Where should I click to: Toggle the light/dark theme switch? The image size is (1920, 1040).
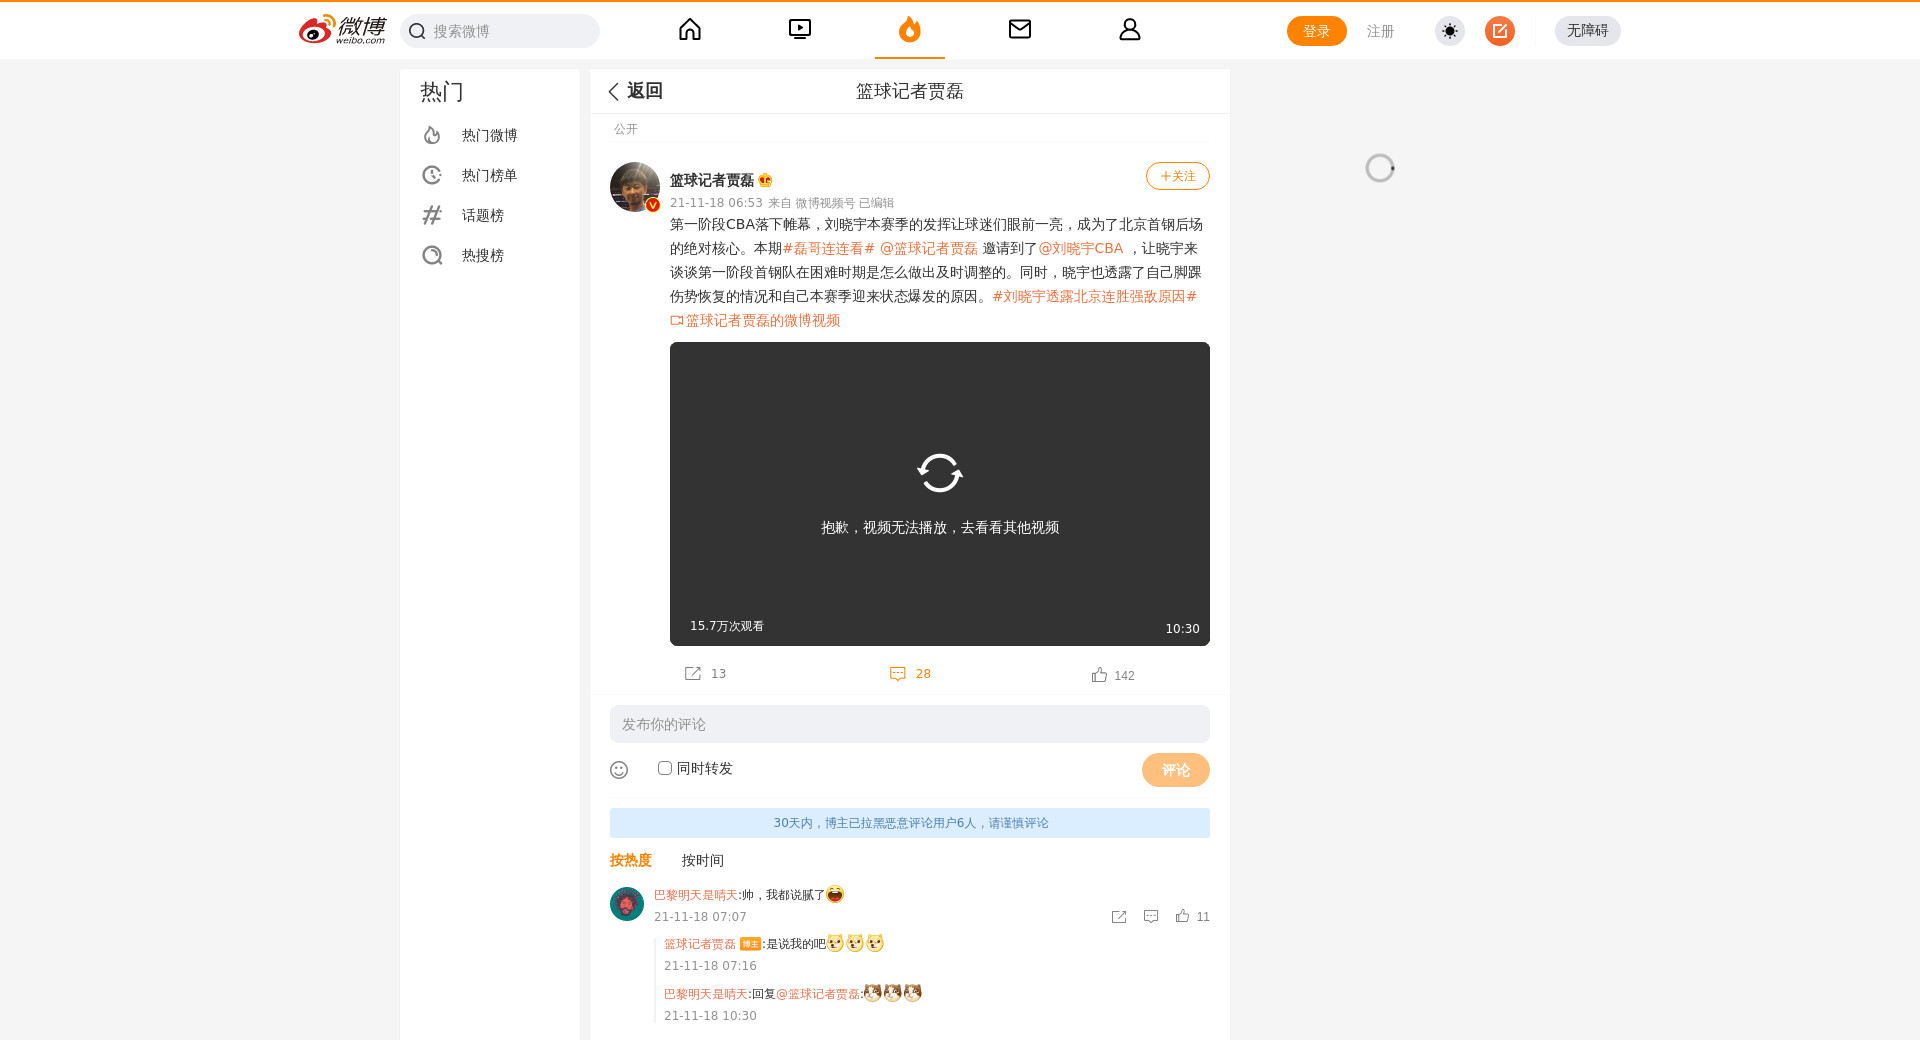point(1449,31)
